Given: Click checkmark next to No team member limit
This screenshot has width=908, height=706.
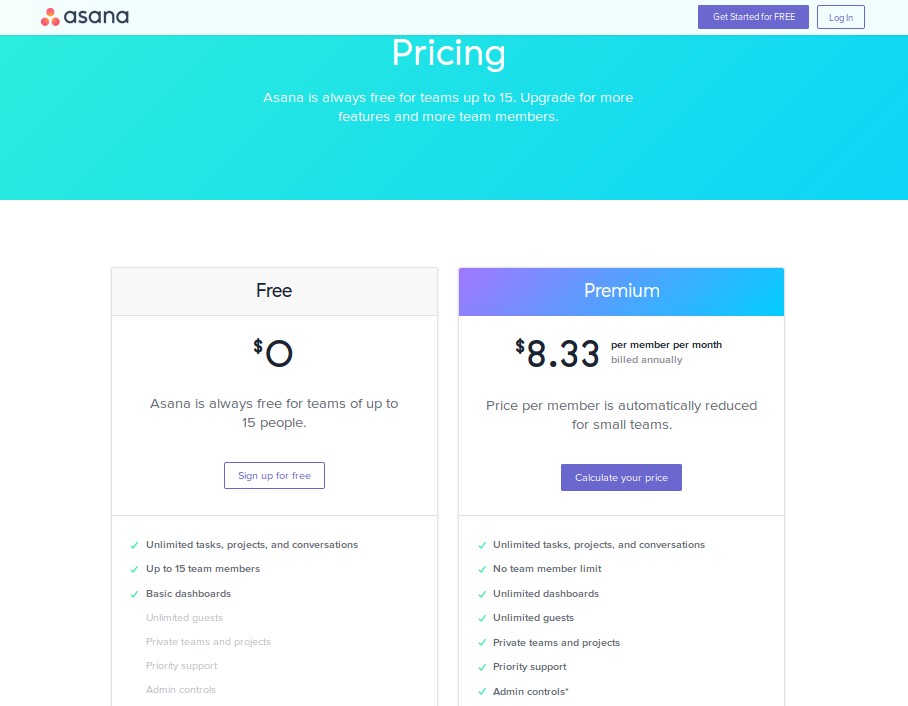Looking at the screenshot, I should pos(481,570).
